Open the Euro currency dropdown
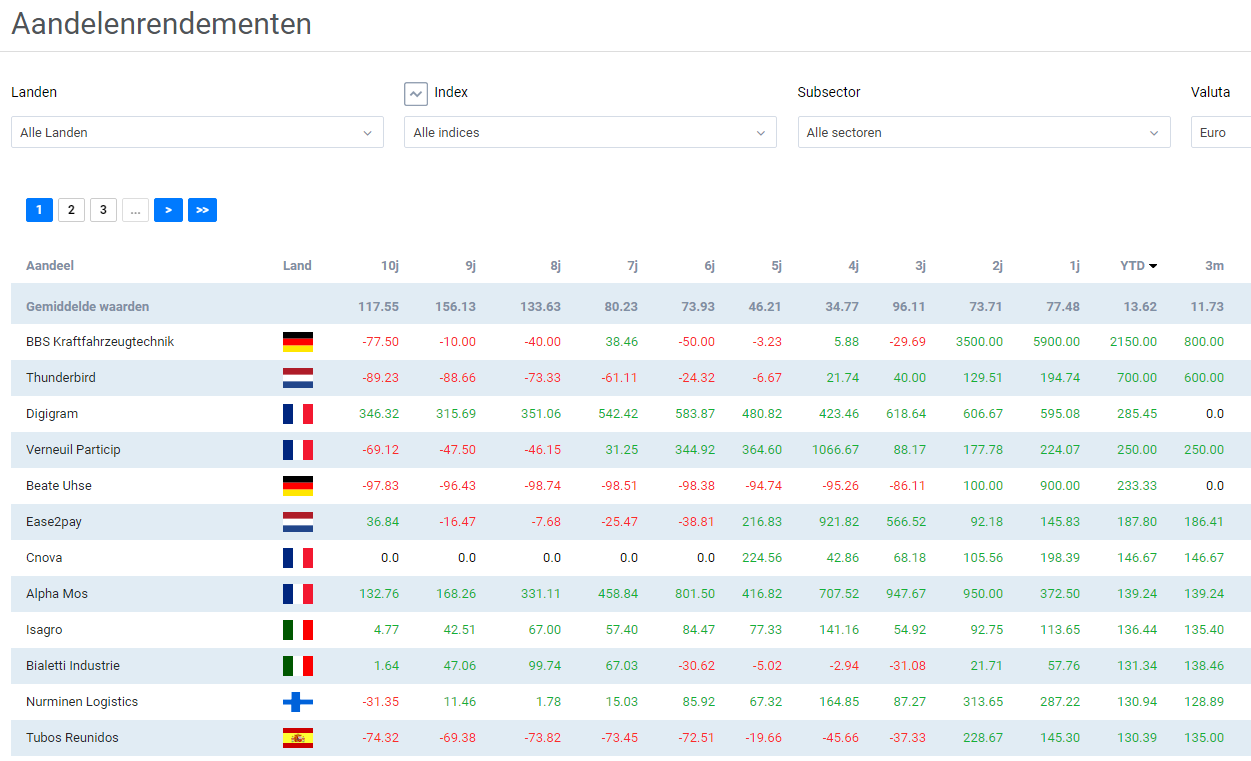Viewport: 1251px width, 761px height. [1221, 132]
